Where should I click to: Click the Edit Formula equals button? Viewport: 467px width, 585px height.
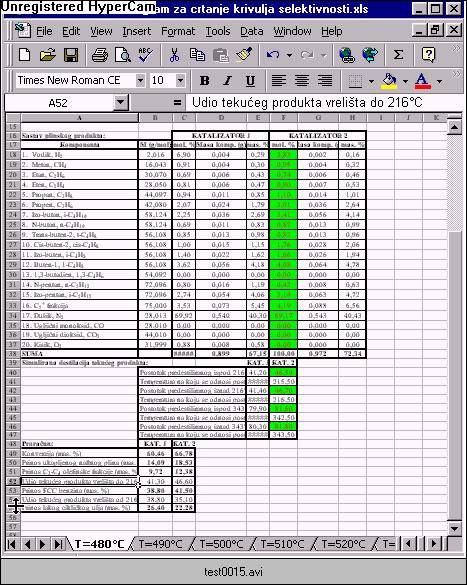point(178,103)
